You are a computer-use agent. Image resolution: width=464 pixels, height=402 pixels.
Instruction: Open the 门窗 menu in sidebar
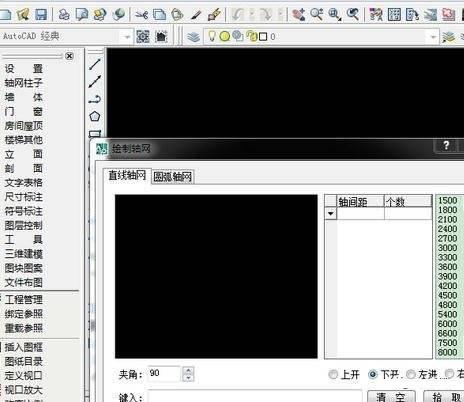[x=23, y=111]
